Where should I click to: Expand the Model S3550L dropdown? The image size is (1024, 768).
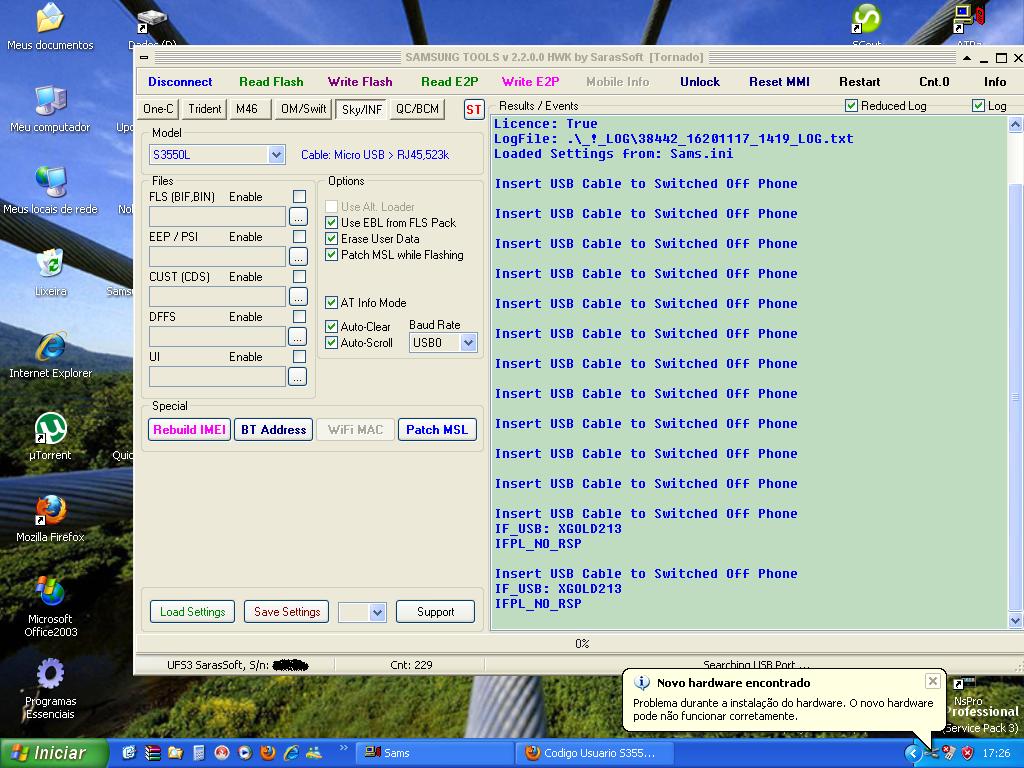point(276,155)
